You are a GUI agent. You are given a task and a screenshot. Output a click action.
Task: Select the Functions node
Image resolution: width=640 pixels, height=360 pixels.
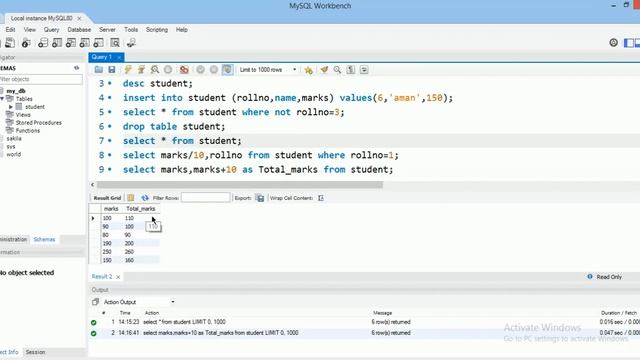(x=28, y=131)
